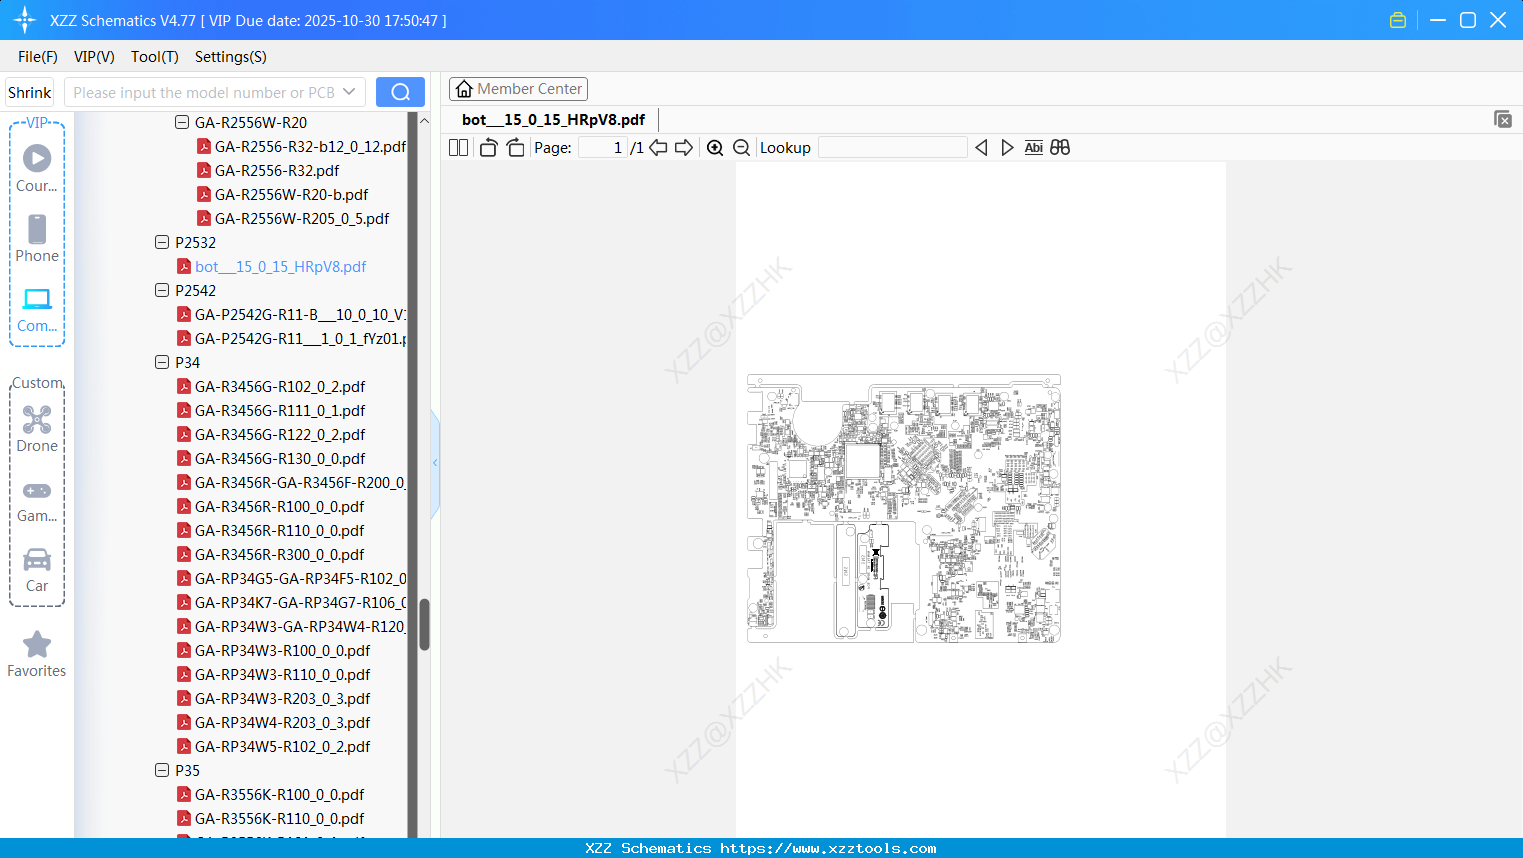
Task: Click the PCB board layout drawing
Action: coord(904,508)
